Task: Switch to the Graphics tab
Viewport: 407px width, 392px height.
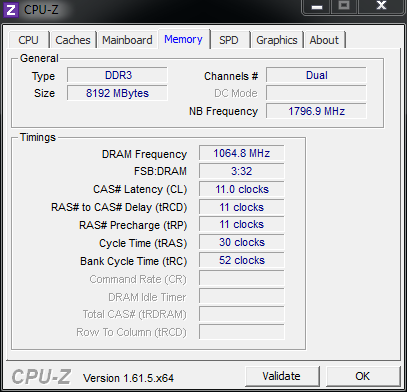Action: point(277,40)
